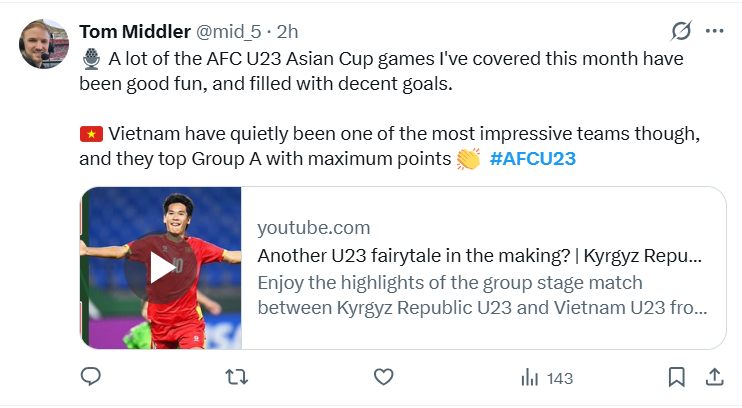Like the tweet with the heart

[383, 377]
